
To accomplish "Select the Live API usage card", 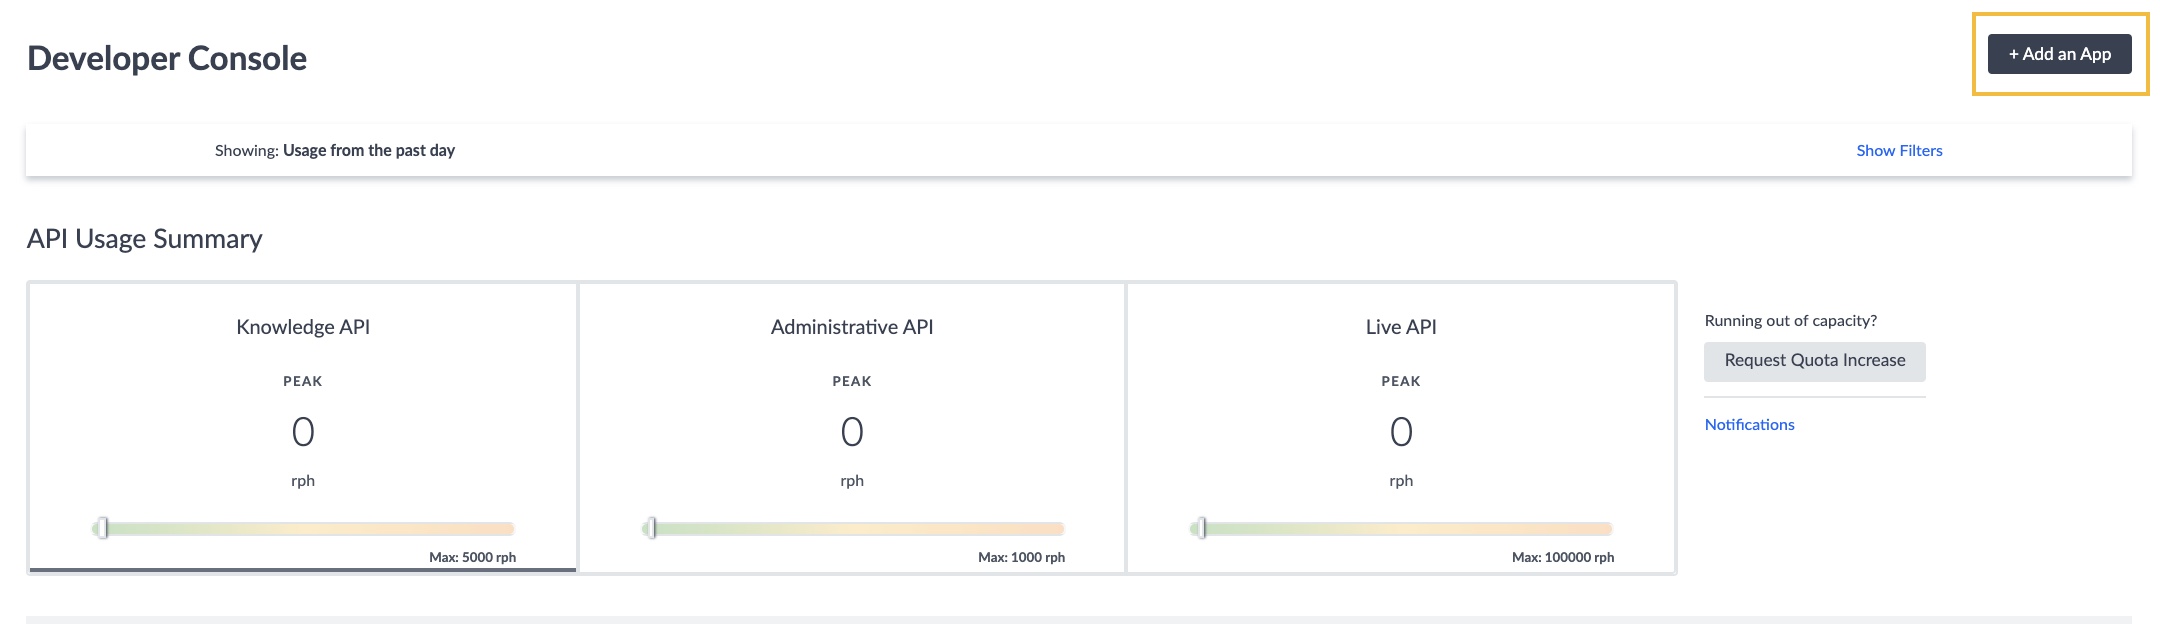I will pos(1401,428).
